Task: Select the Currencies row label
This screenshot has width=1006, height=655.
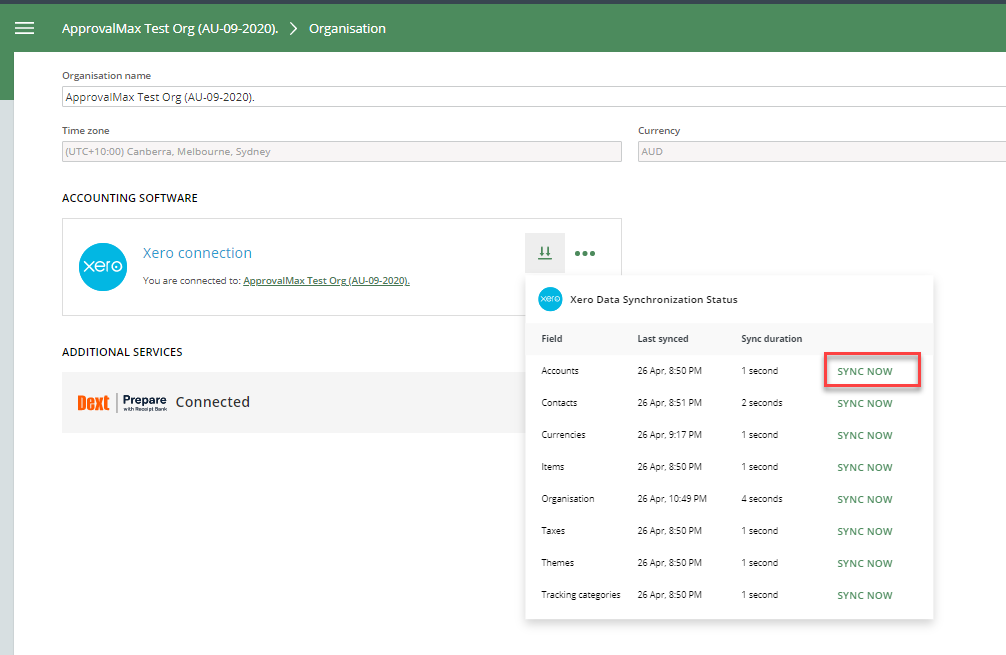Action: [x=563, y=435]
